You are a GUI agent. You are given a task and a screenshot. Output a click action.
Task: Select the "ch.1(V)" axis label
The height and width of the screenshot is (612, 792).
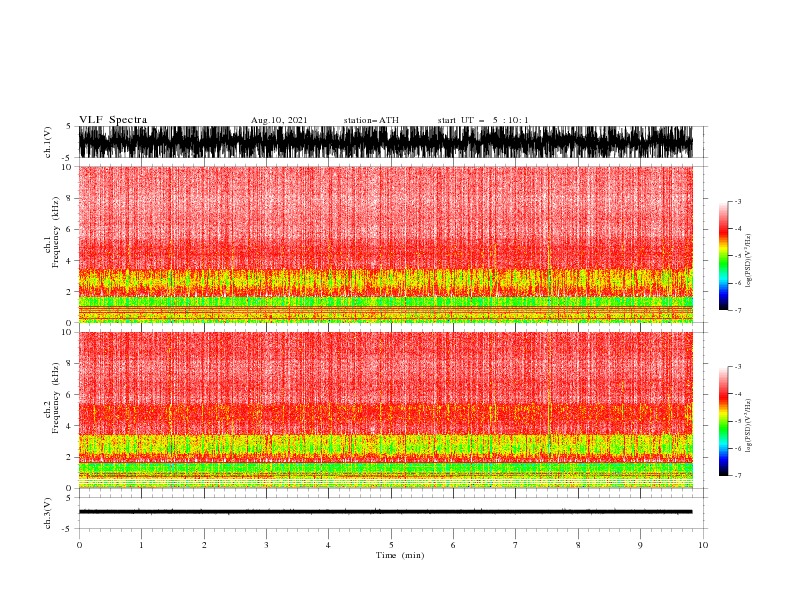48,142
